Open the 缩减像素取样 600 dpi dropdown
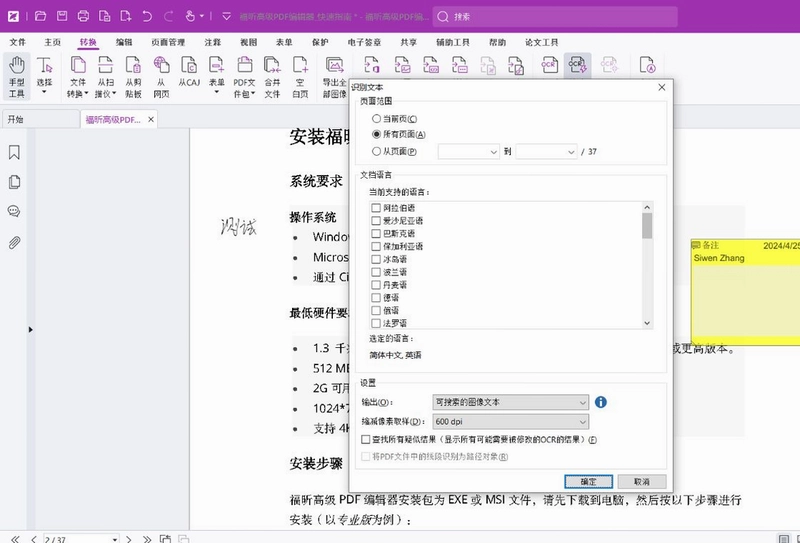The width and height of the screenshot is (800, 543). point(510,422)
